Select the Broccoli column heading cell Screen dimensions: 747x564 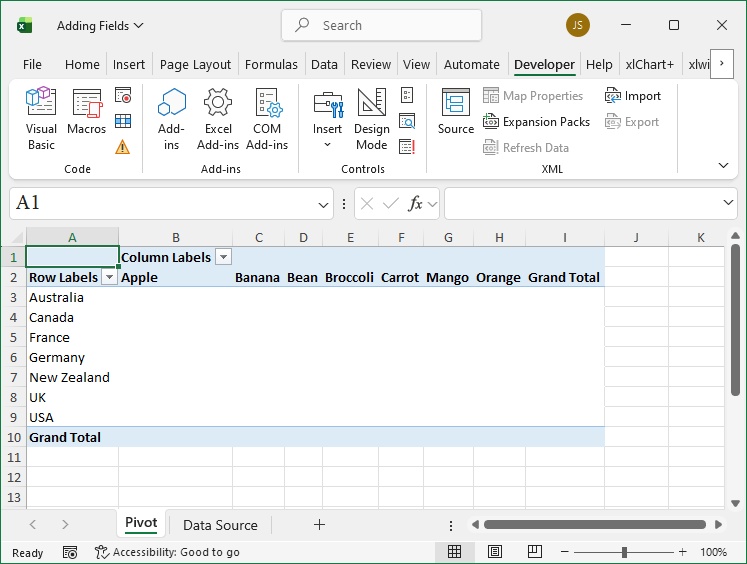pos(350,277)
